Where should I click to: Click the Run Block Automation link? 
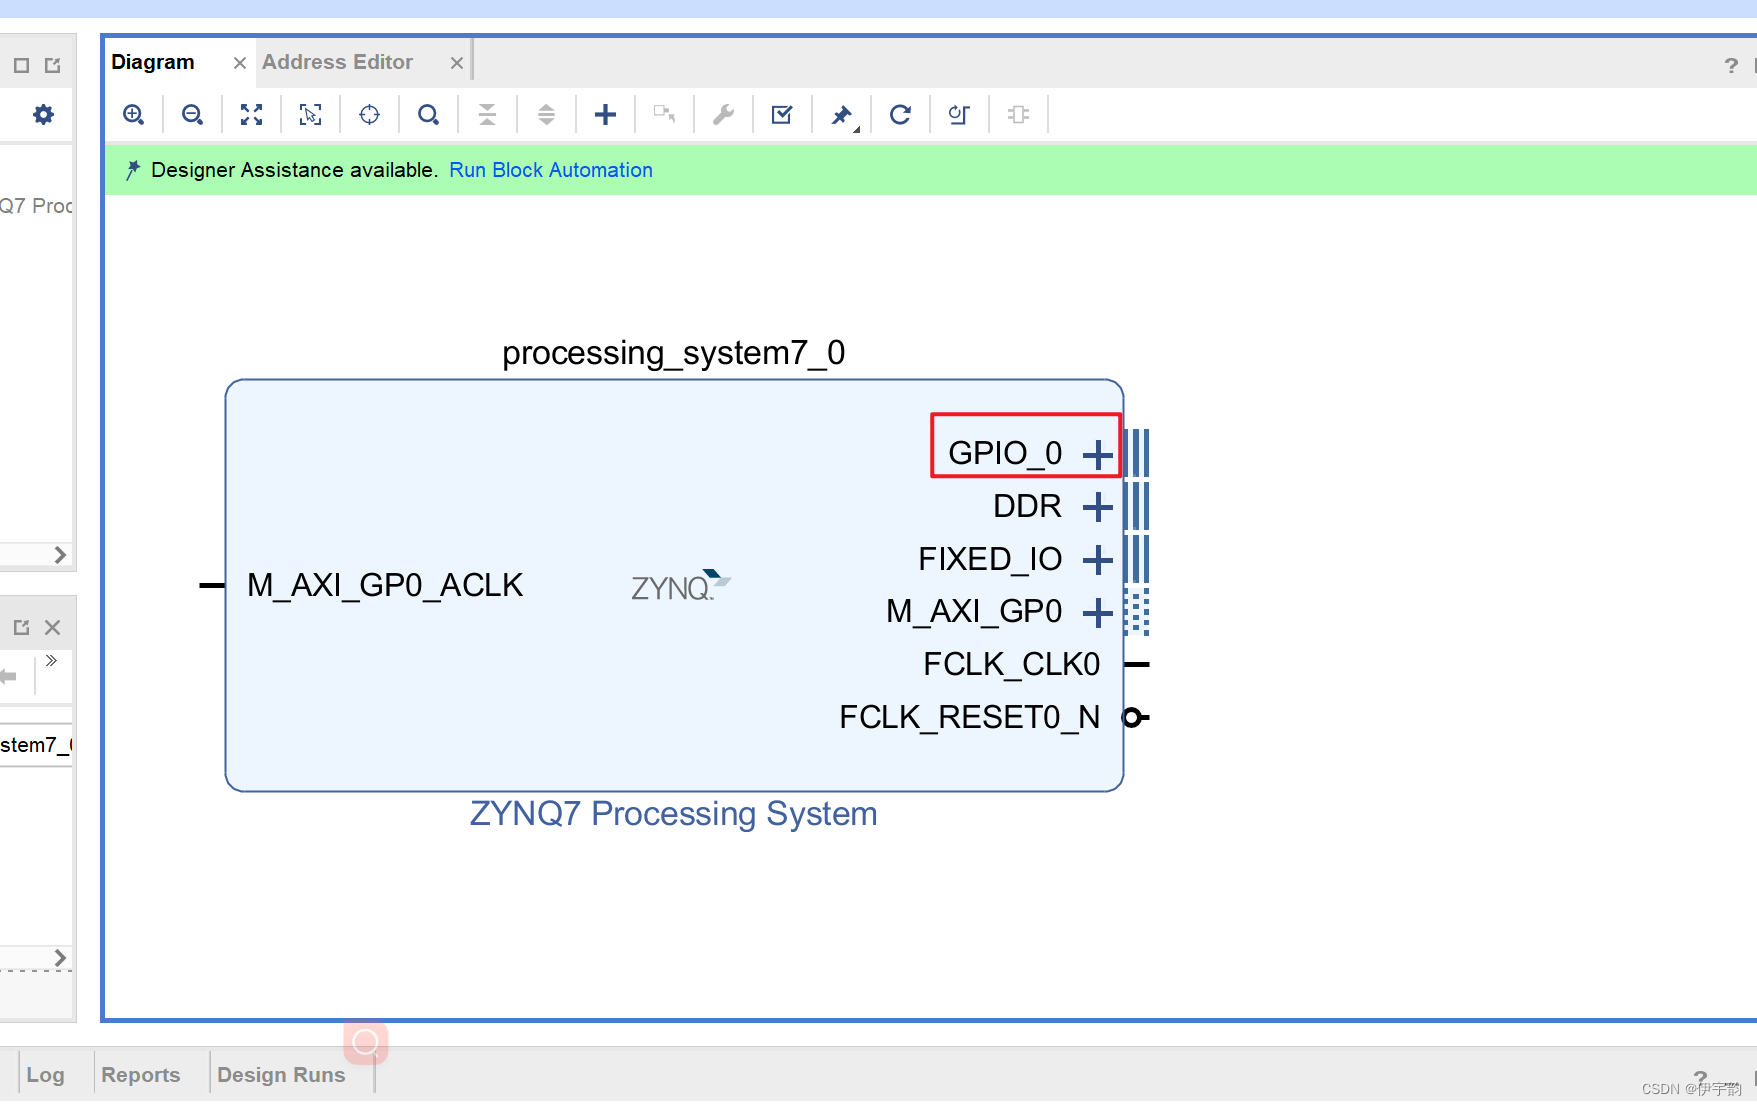(551, 170)
